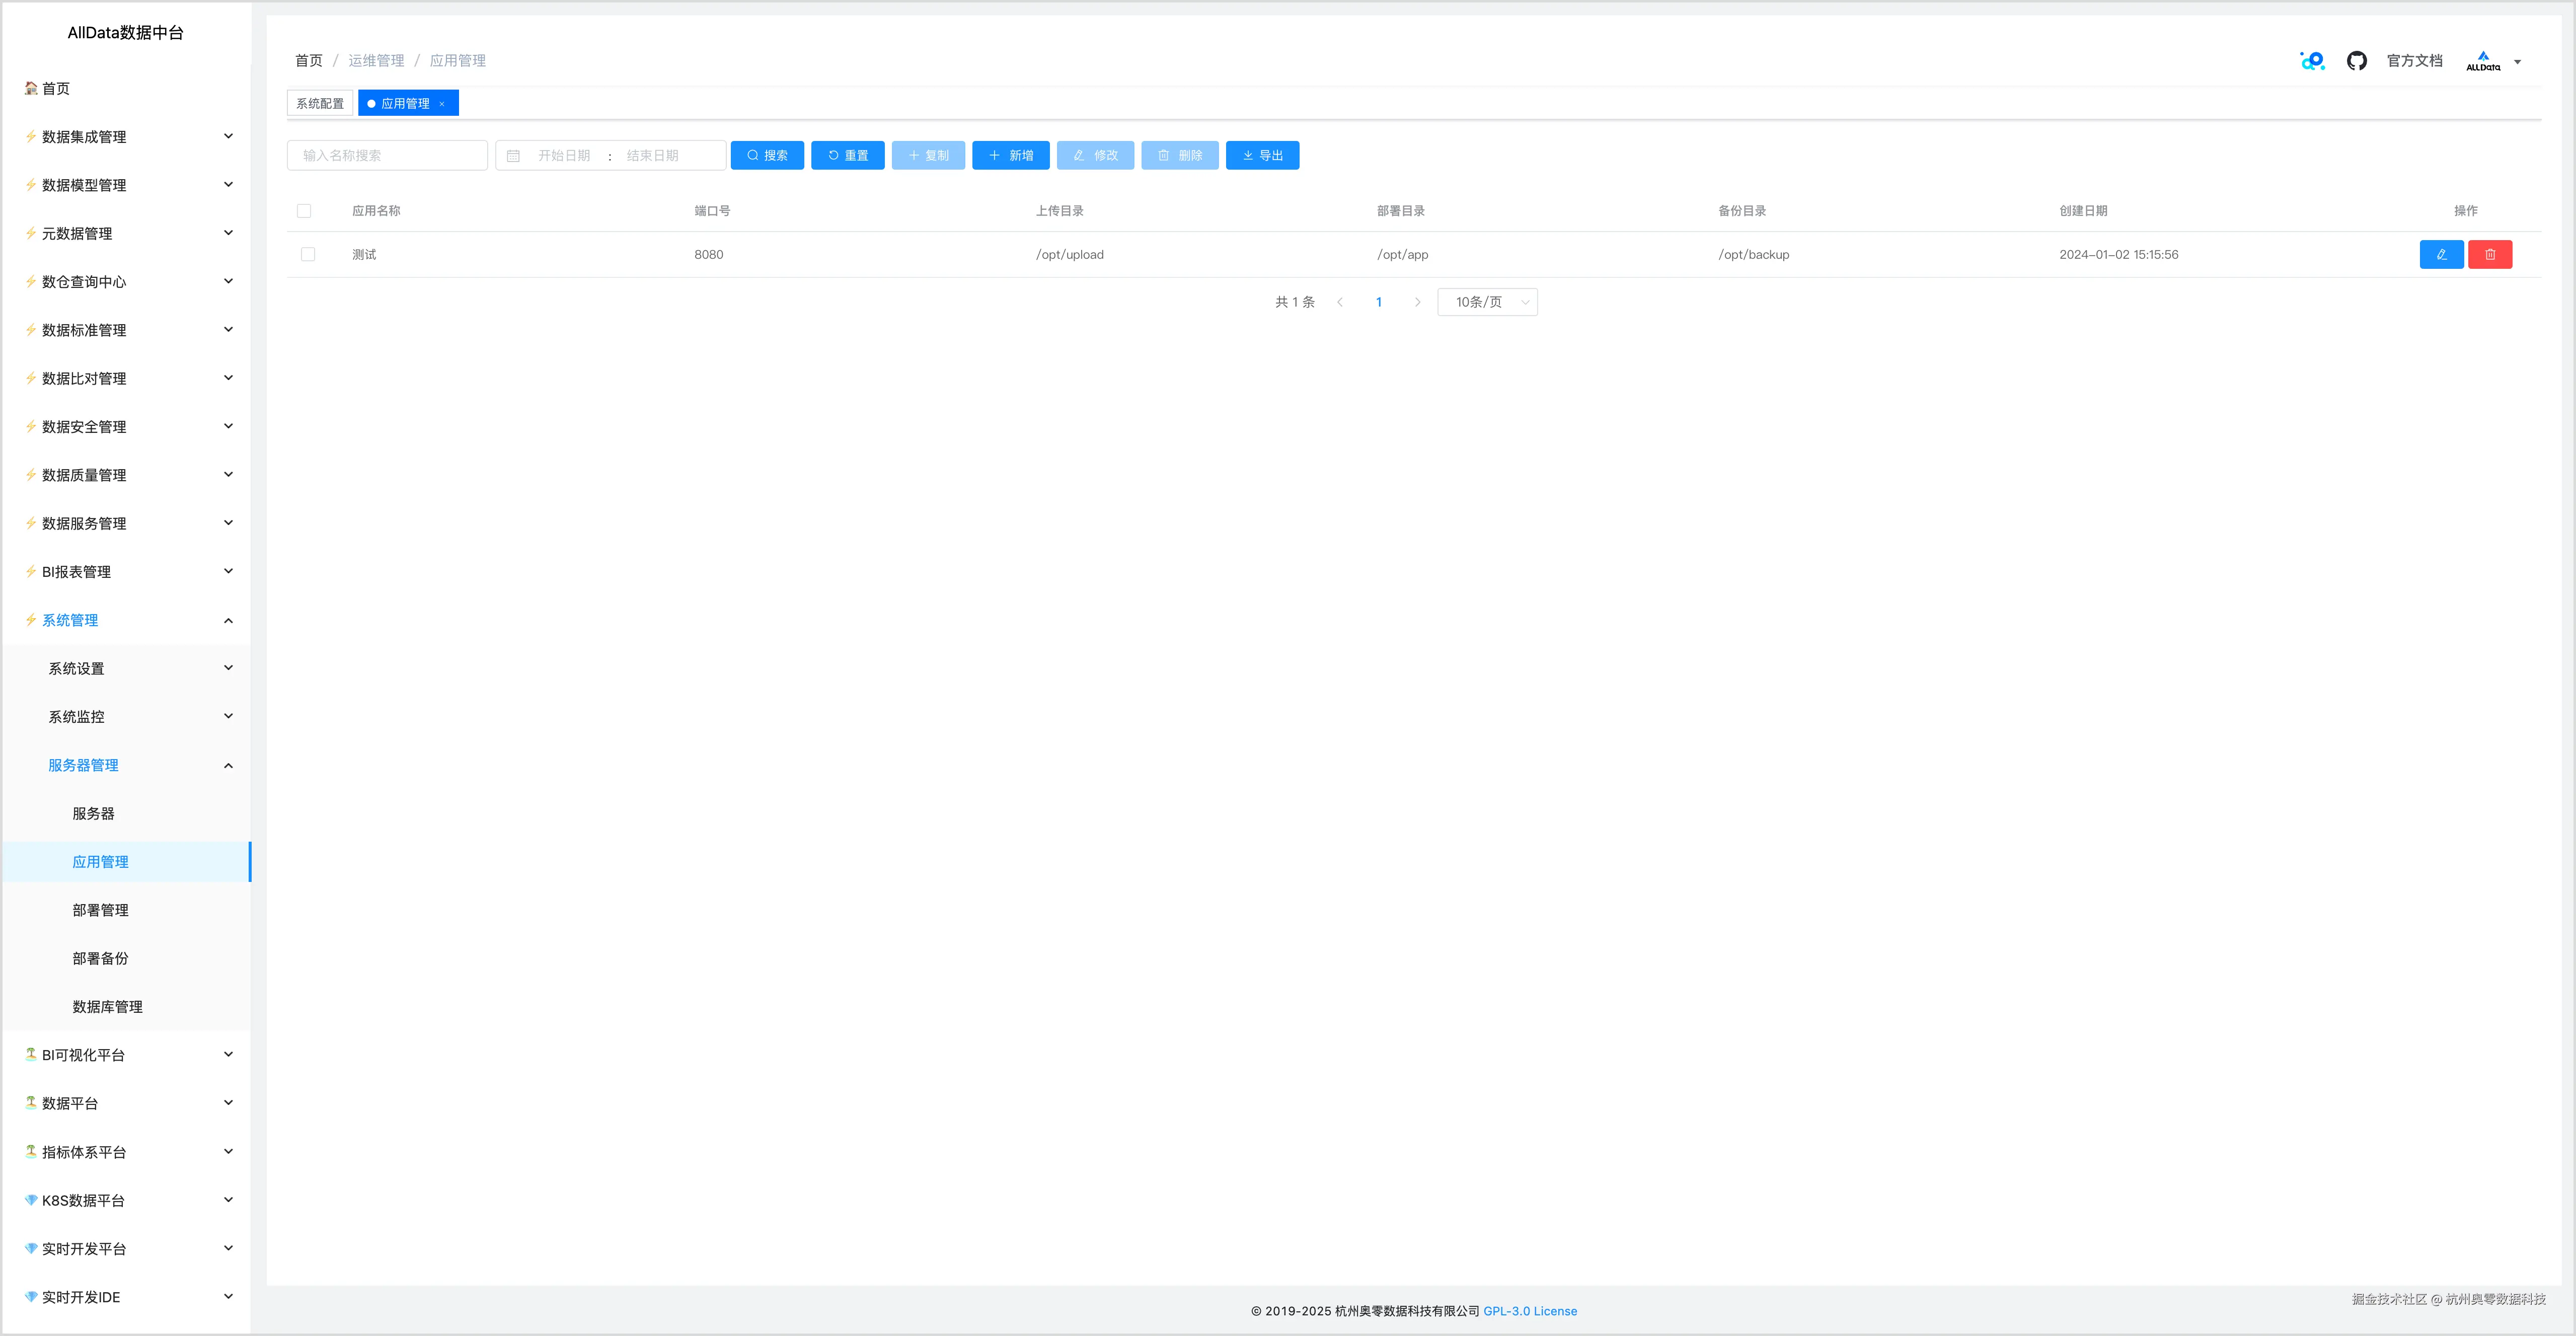2576x1336 pixels.
Task: Open the GitHub repository icon
Action: click(2356, 61)
